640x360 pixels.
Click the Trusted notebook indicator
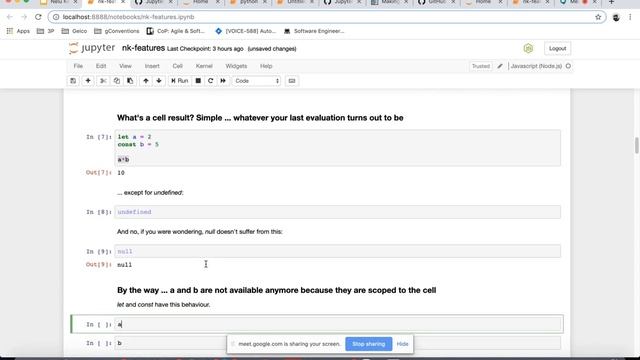click(x=481, y=66)
